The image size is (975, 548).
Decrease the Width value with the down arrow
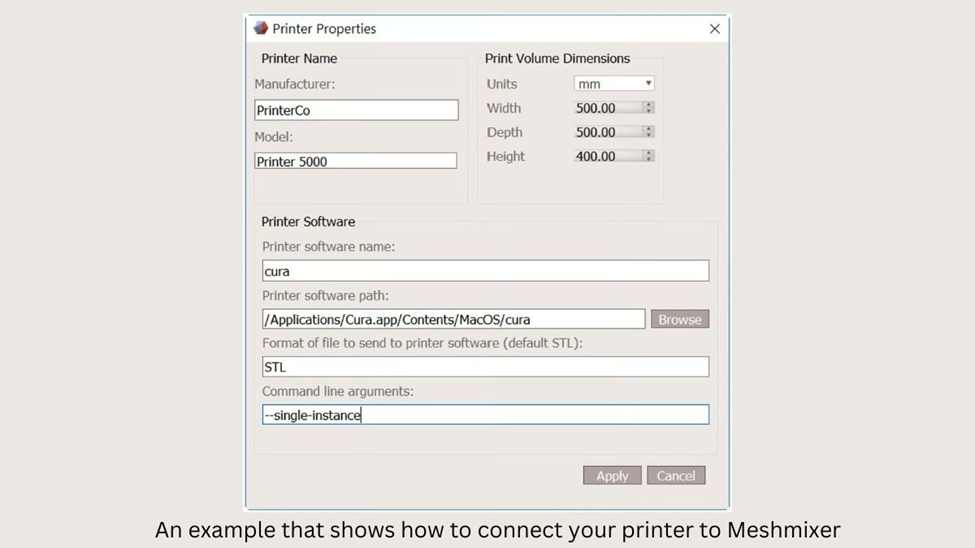pos(649,111)
